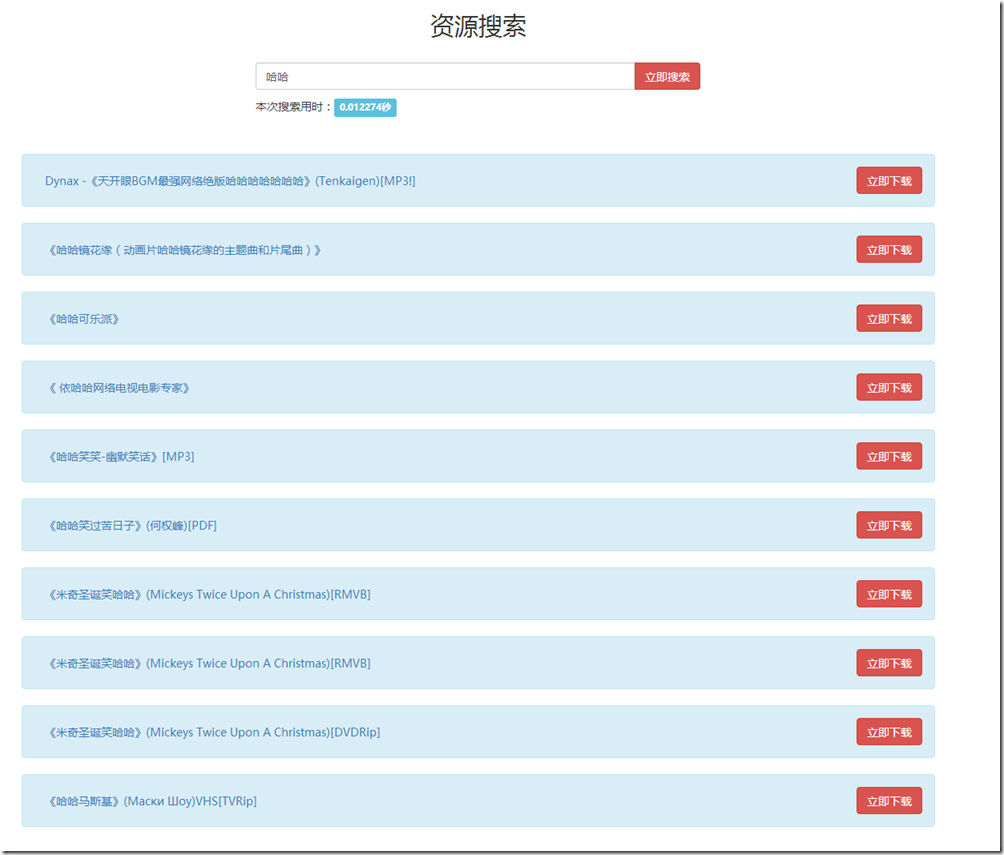Select the 《哈哈可乐派》 result title

pos(83,319)
